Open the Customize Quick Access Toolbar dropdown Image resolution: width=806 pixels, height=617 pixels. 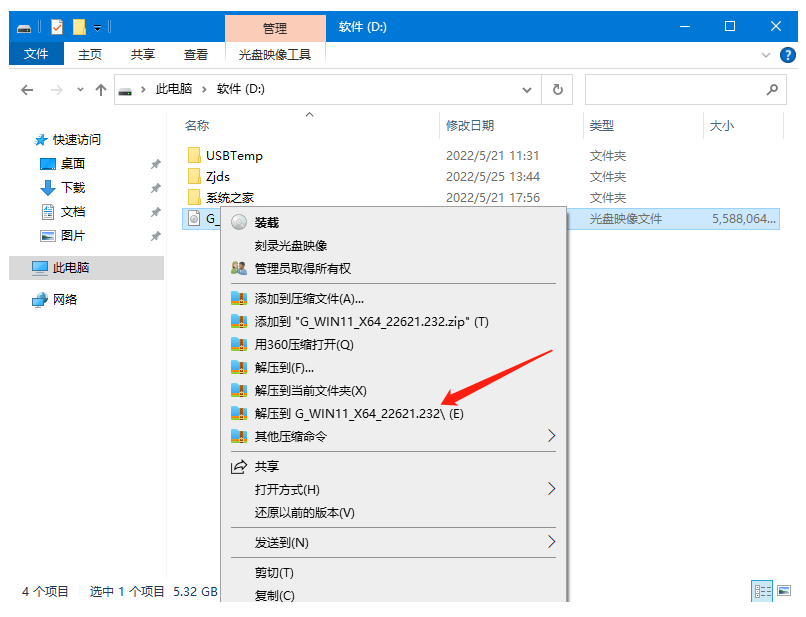tap(97, 28)
